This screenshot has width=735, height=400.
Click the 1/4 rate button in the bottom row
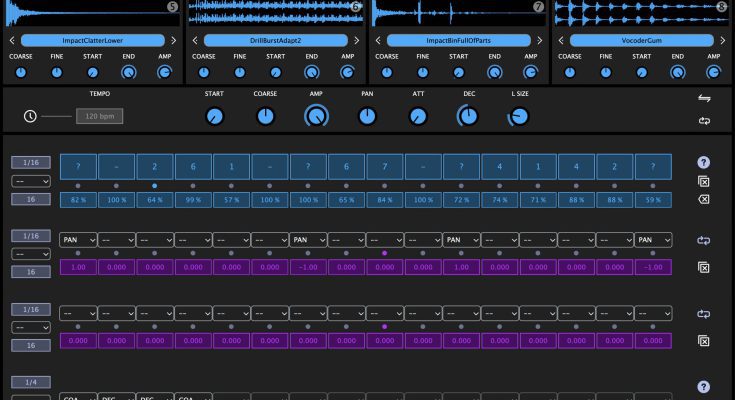(30, 382)
